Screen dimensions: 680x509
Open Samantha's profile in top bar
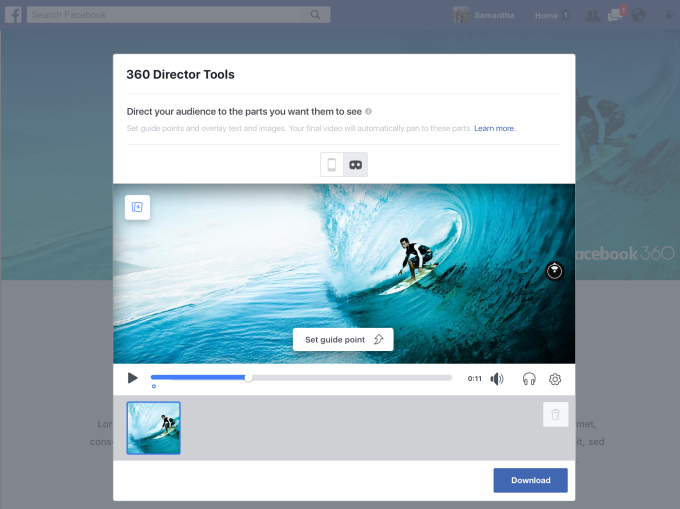(x=485, y=15)
